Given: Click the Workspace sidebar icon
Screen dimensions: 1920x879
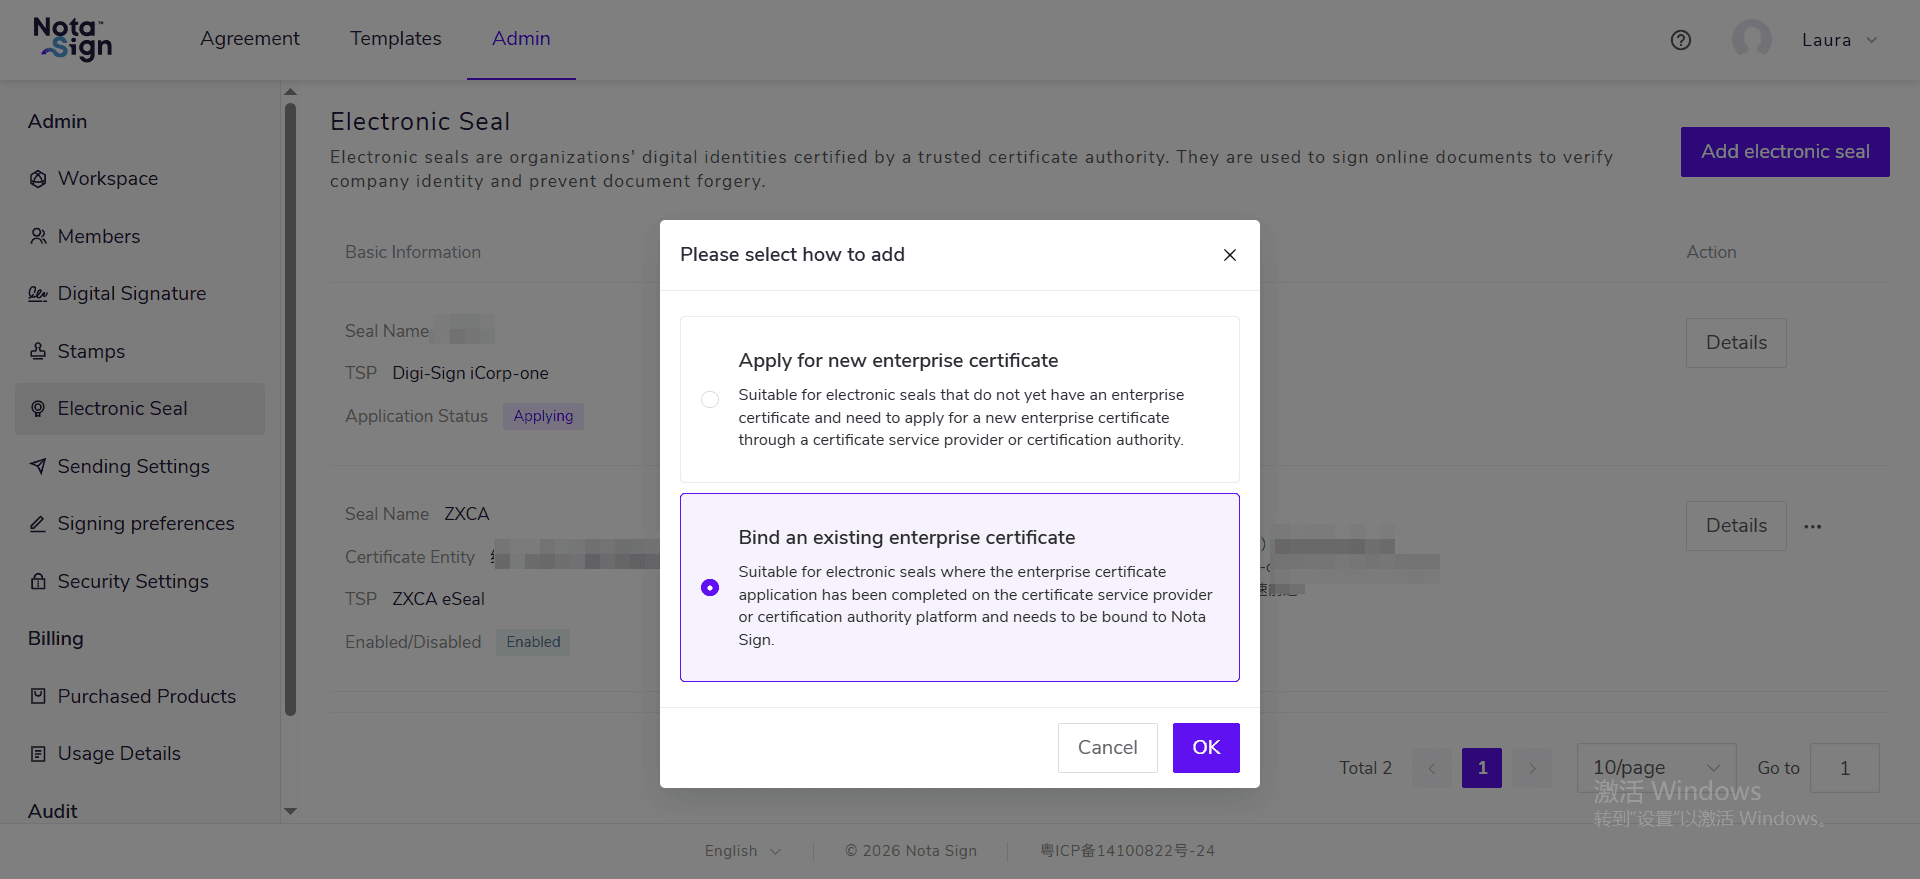Looking at the screenshot, I should [x=38, y=179].
